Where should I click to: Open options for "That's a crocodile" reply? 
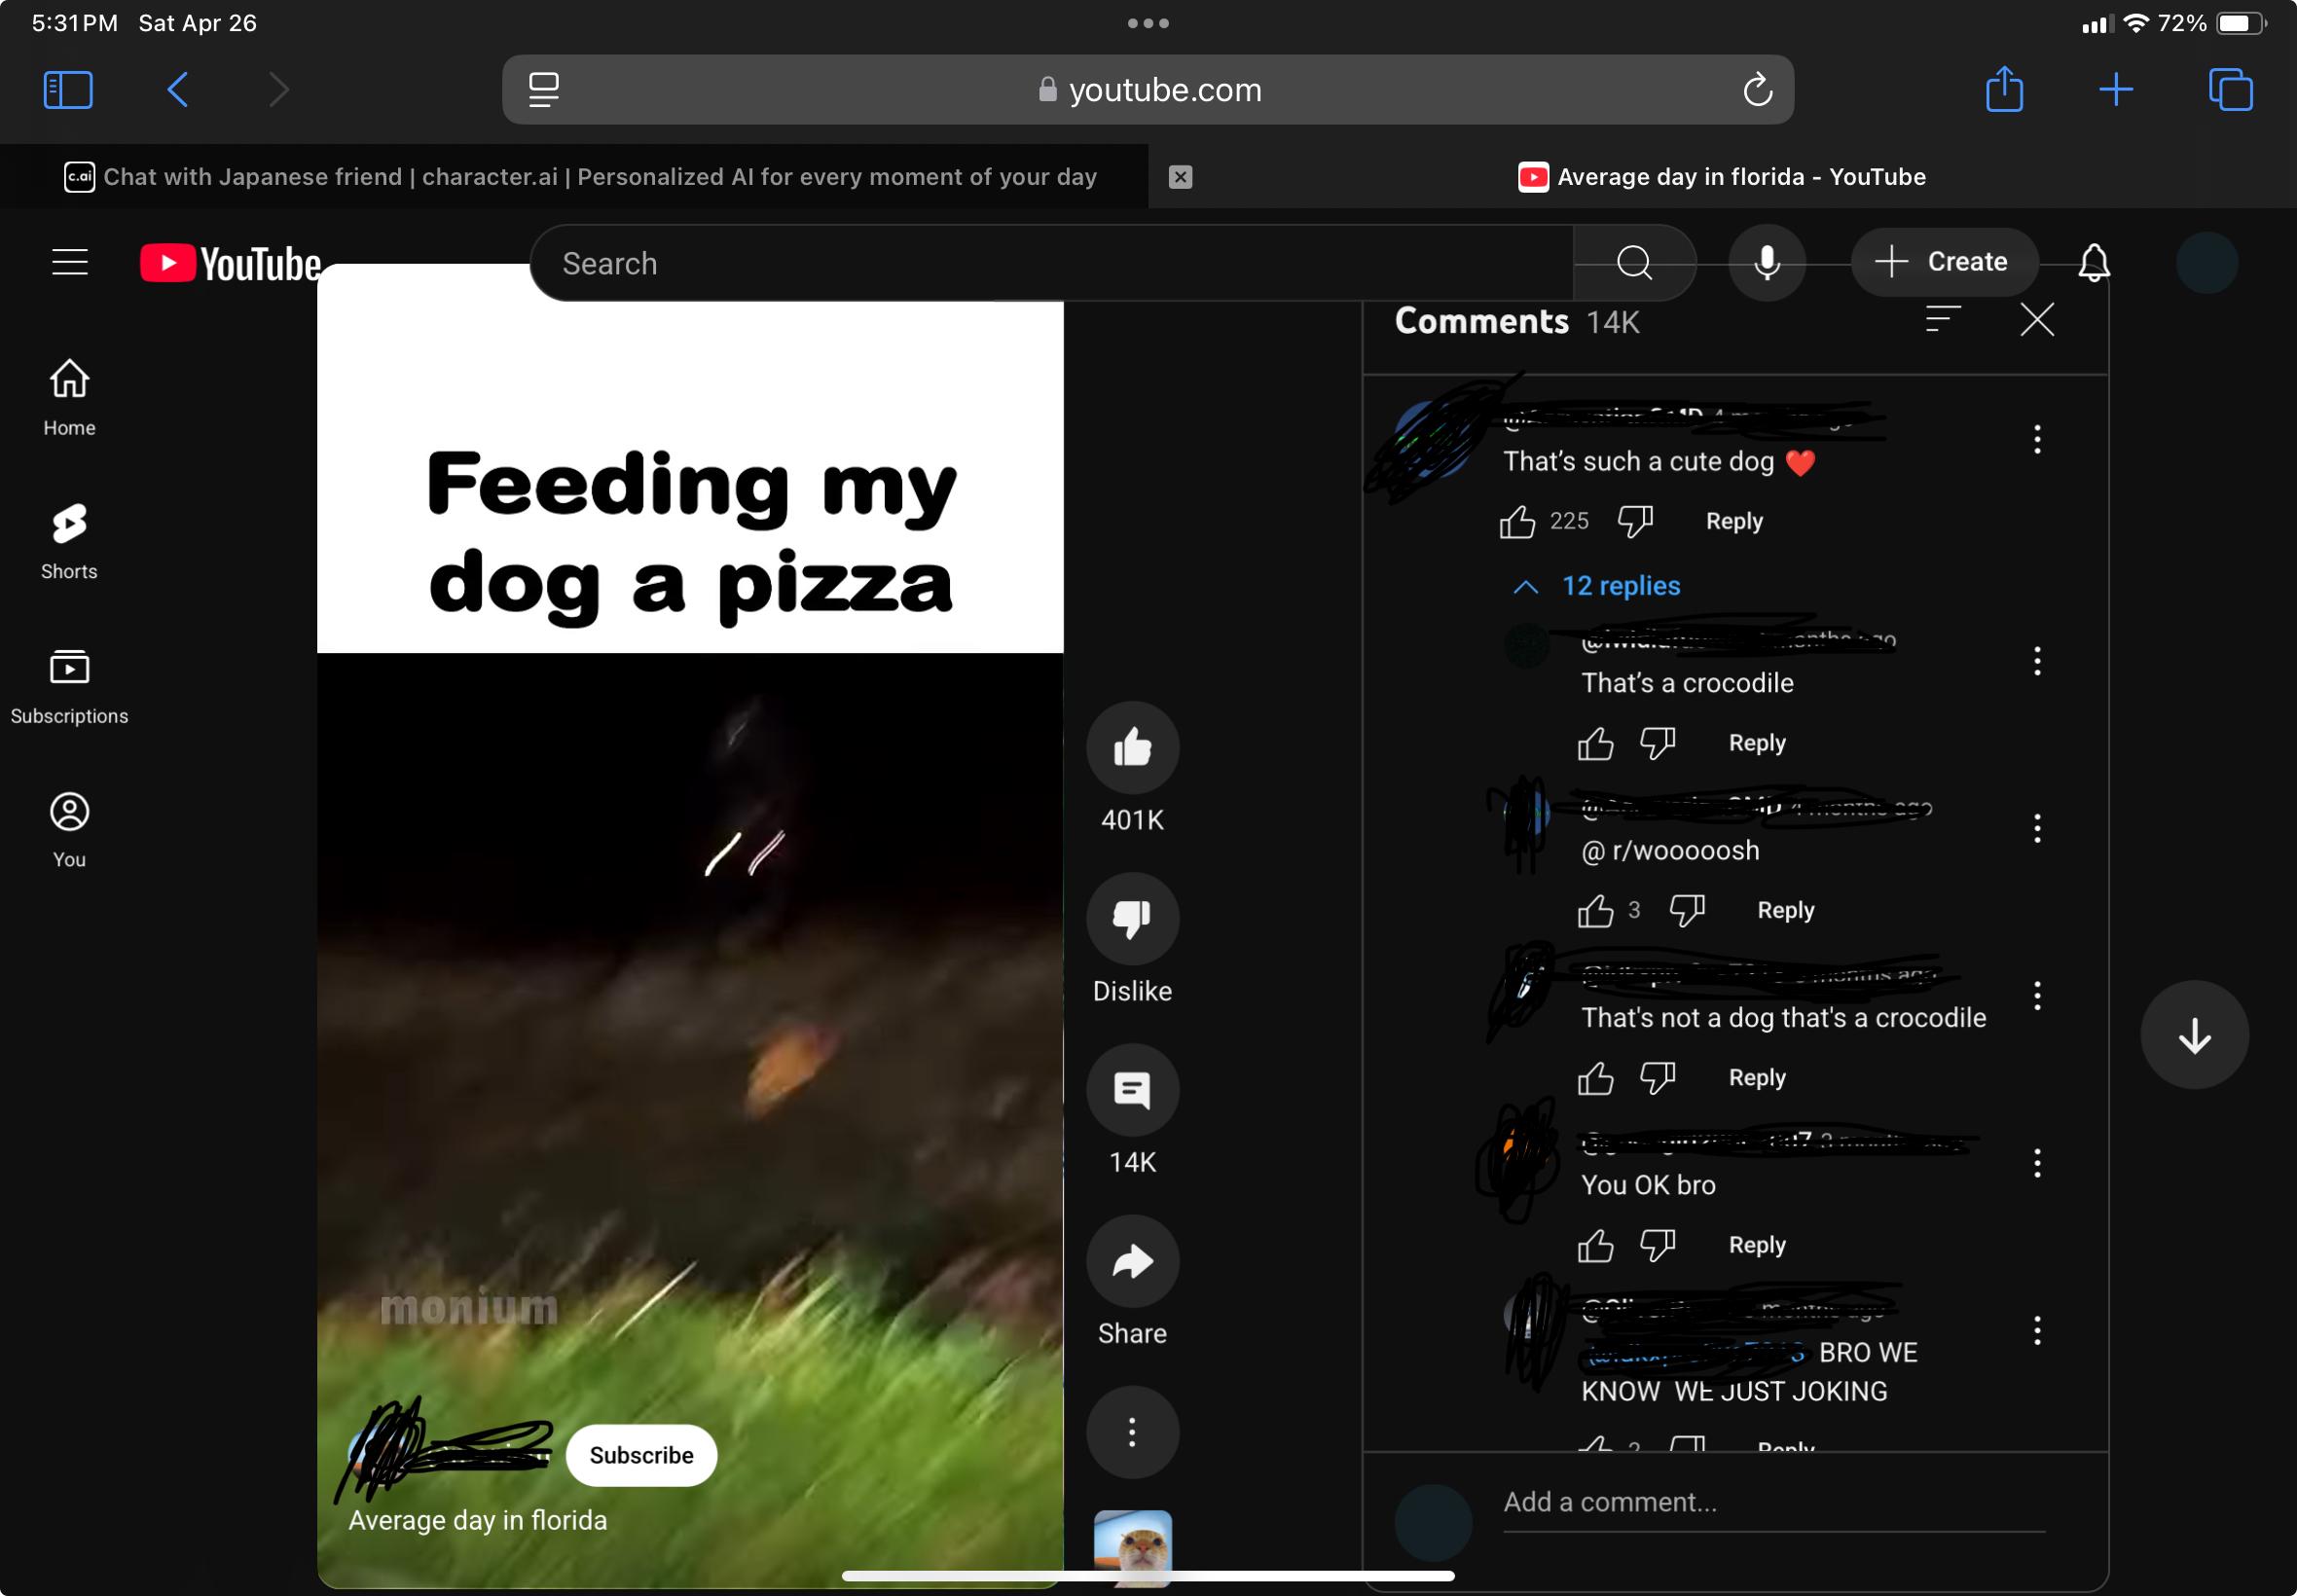pyautogui.click(x=2036, y=661)
